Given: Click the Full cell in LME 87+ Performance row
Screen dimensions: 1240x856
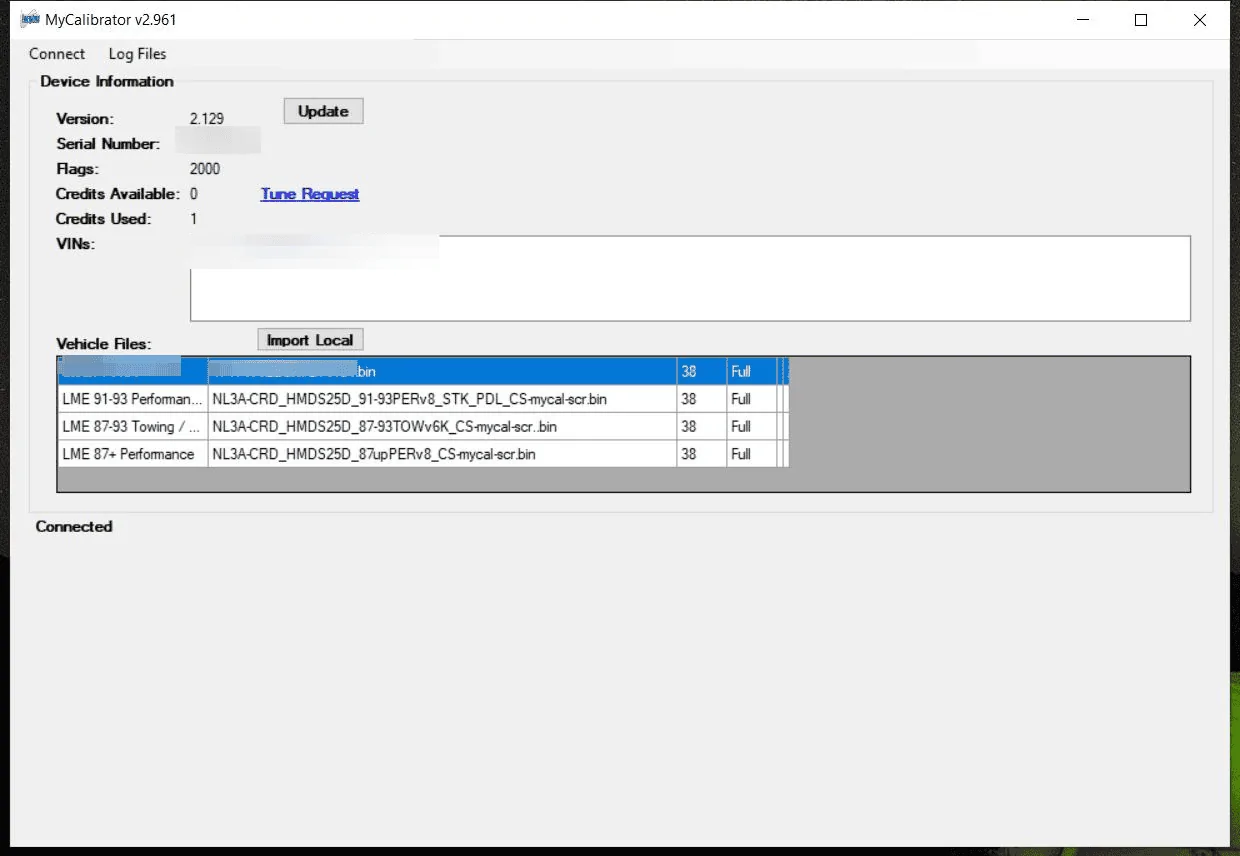Looking at the screenshot, I should click(x=751, y=454).
